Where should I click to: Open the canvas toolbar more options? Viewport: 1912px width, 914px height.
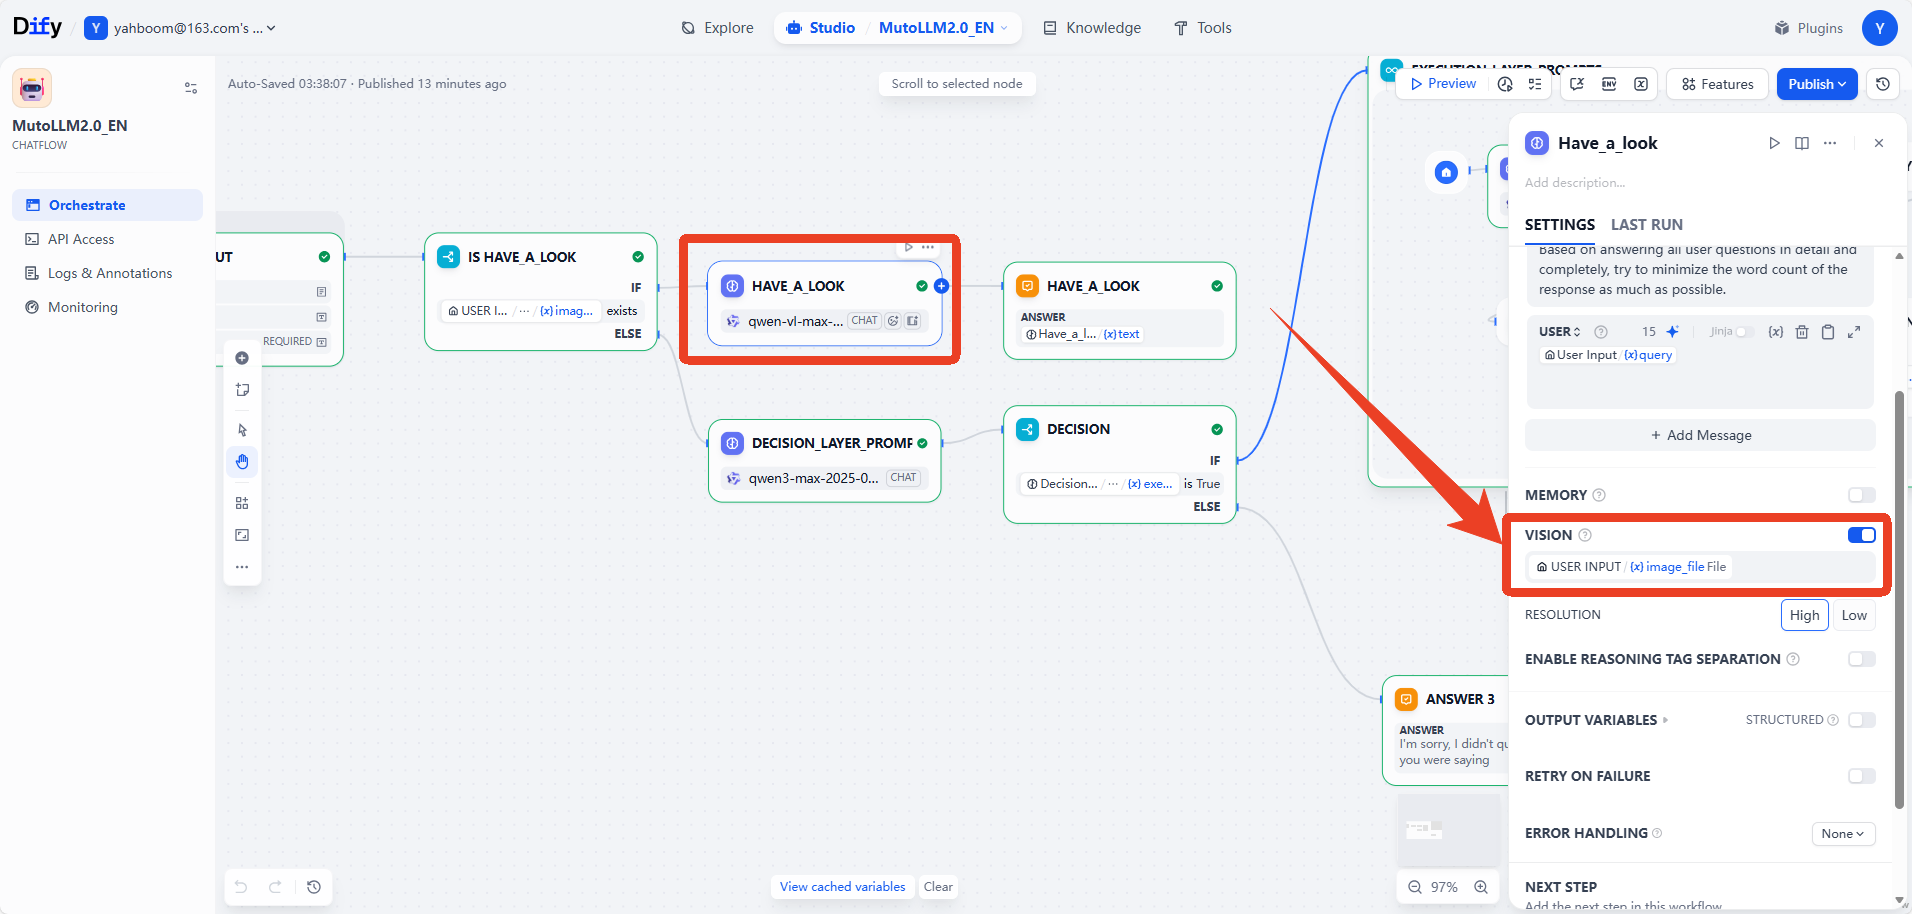(242, 567)
